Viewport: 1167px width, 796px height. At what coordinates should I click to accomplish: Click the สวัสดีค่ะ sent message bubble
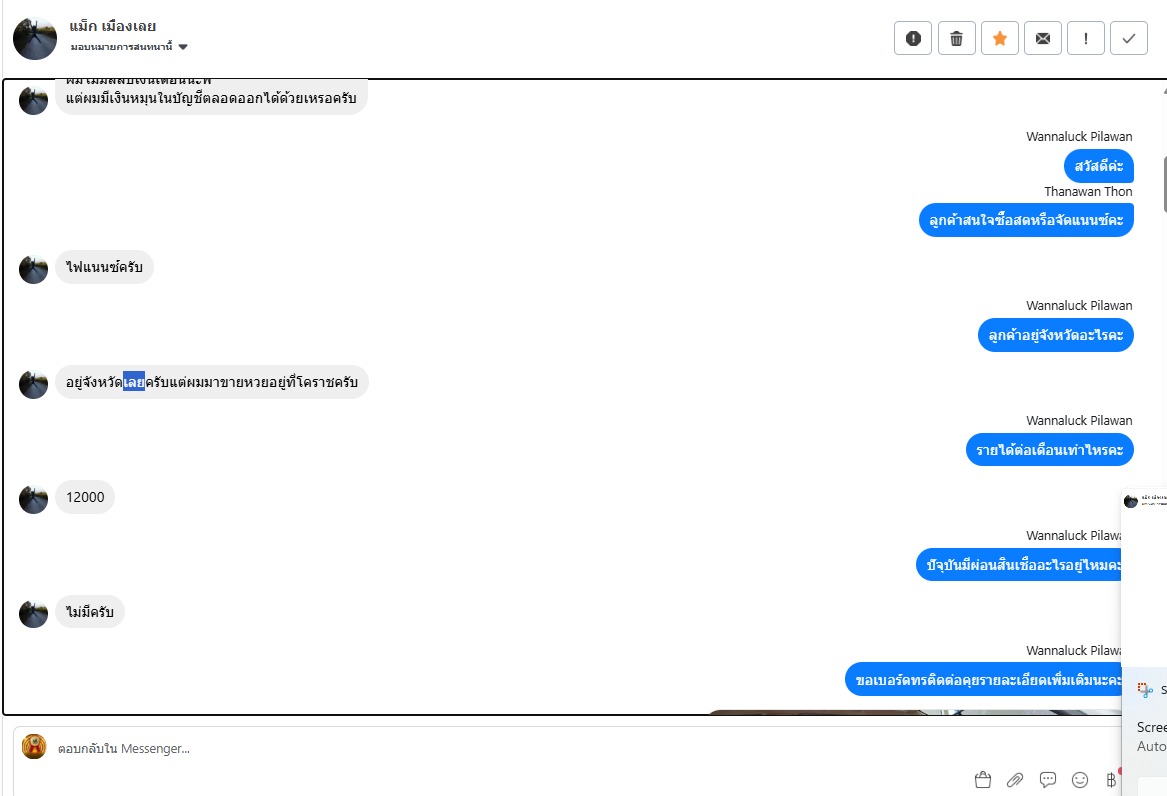[x=1099, y=166]
